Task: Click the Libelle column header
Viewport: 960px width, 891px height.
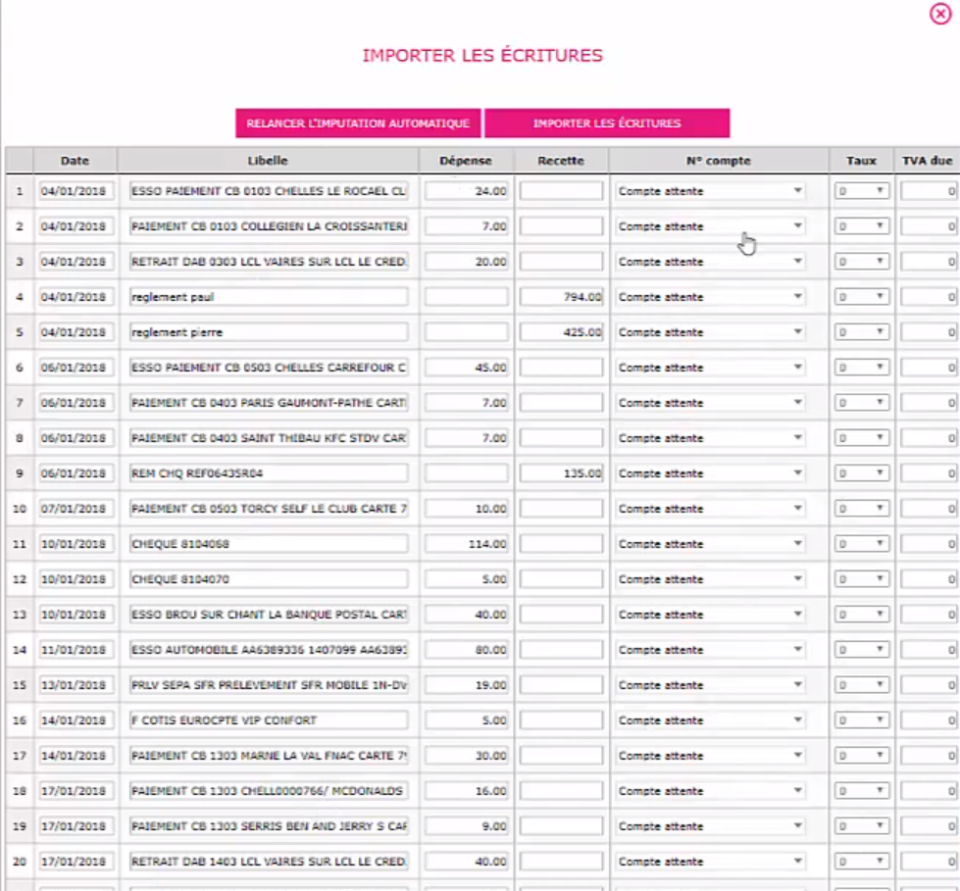Action: coord(265,160)
